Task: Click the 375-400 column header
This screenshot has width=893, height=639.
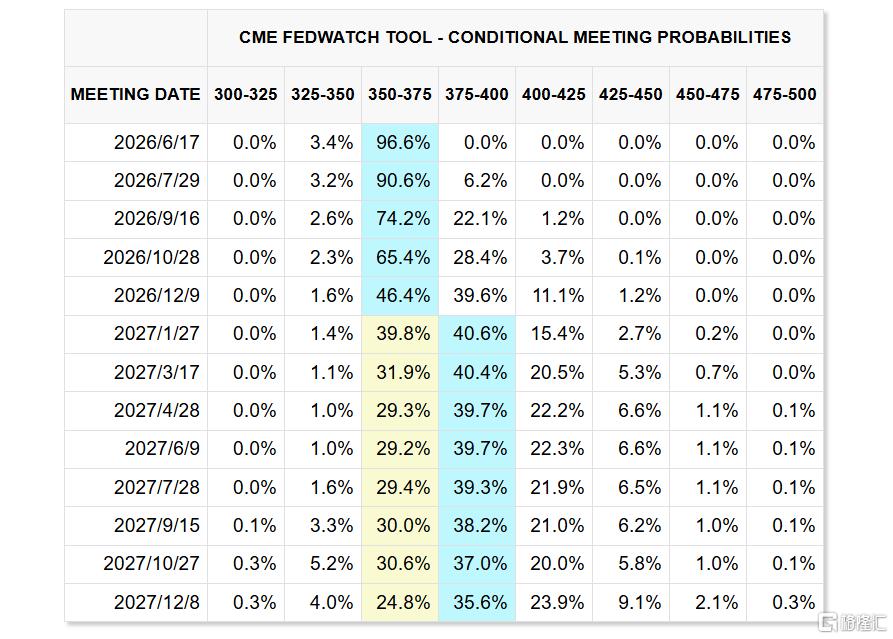Action: (477, 95)
